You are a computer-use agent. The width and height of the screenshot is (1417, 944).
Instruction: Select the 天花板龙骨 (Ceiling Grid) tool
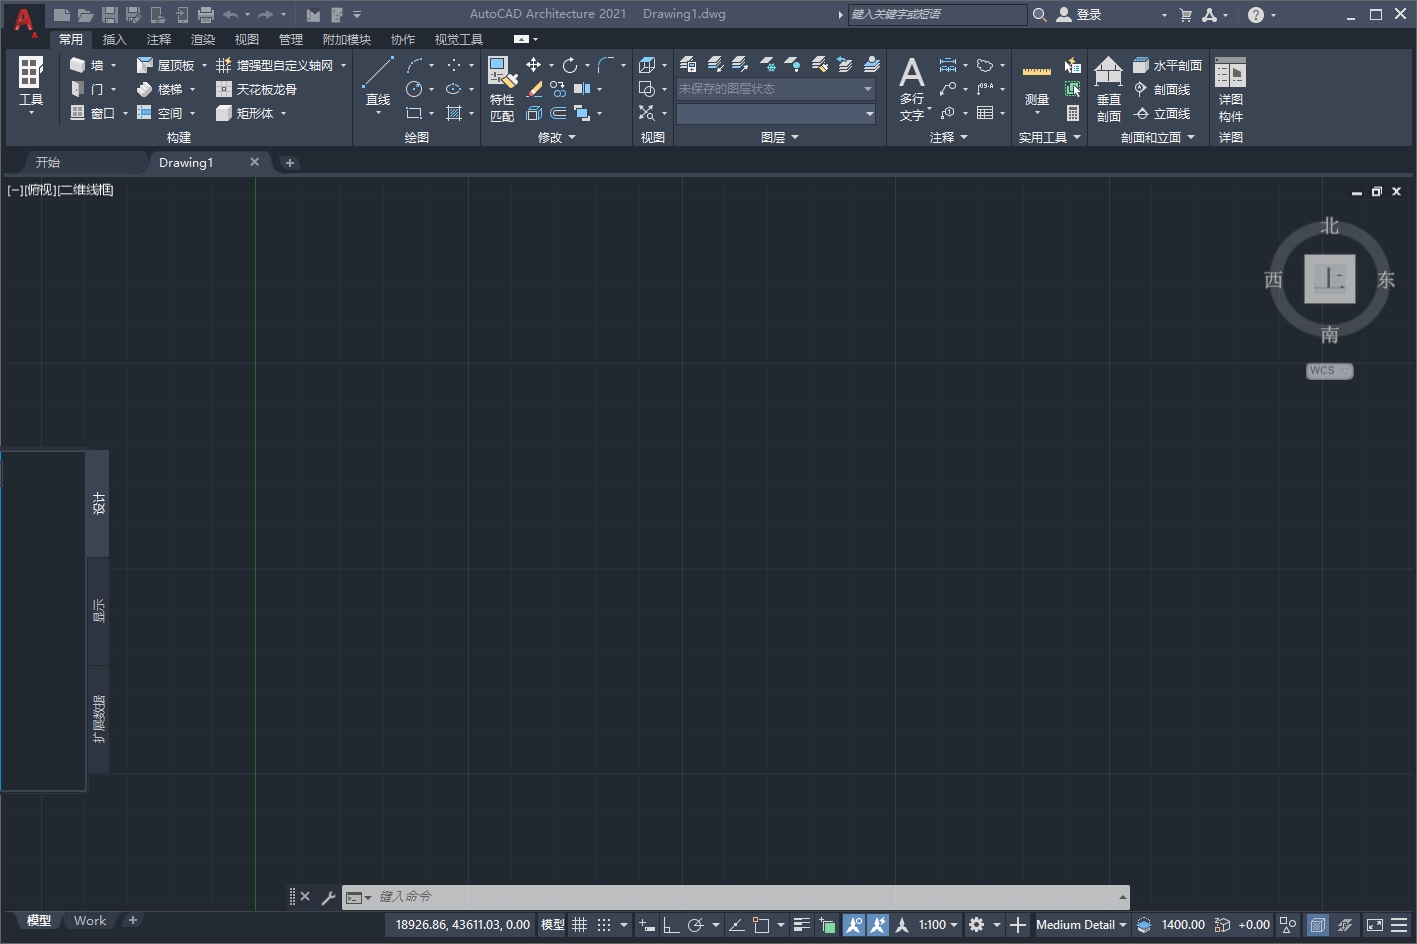(261, 88)
